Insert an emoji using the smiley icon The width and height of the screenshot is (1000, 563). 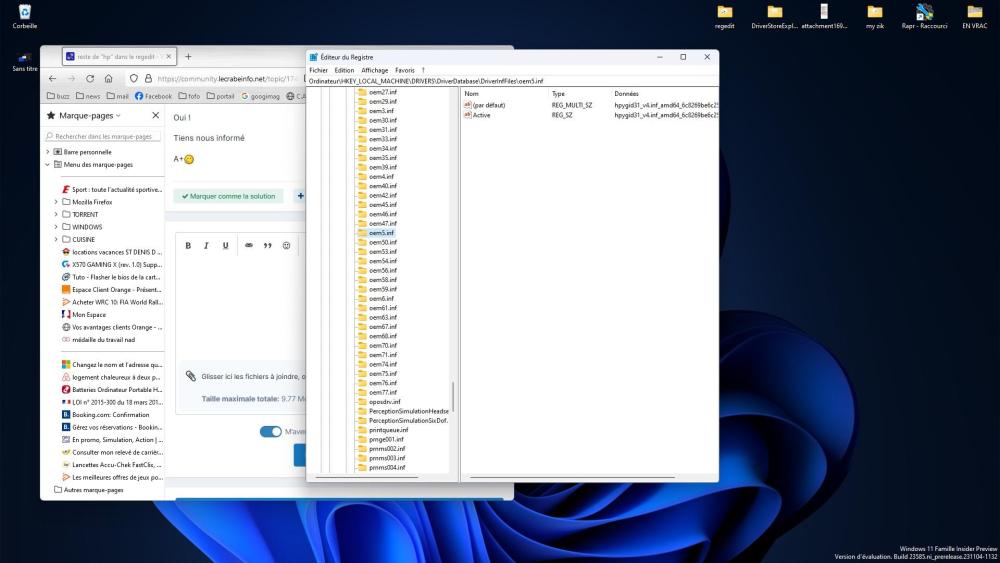click(x=286, y=245)
